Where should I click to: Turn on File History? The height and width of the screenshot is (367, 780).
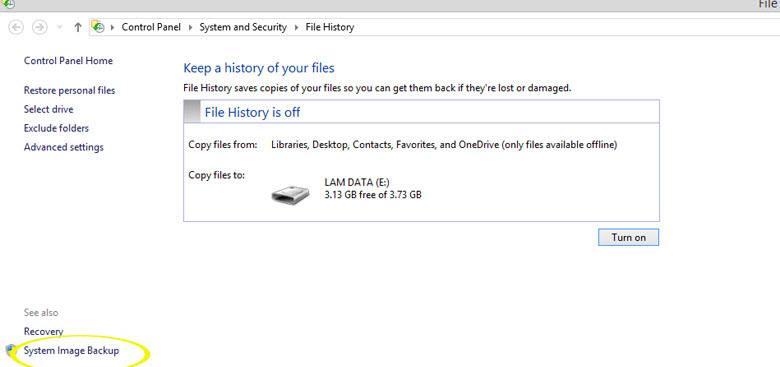tap(628, 237)
